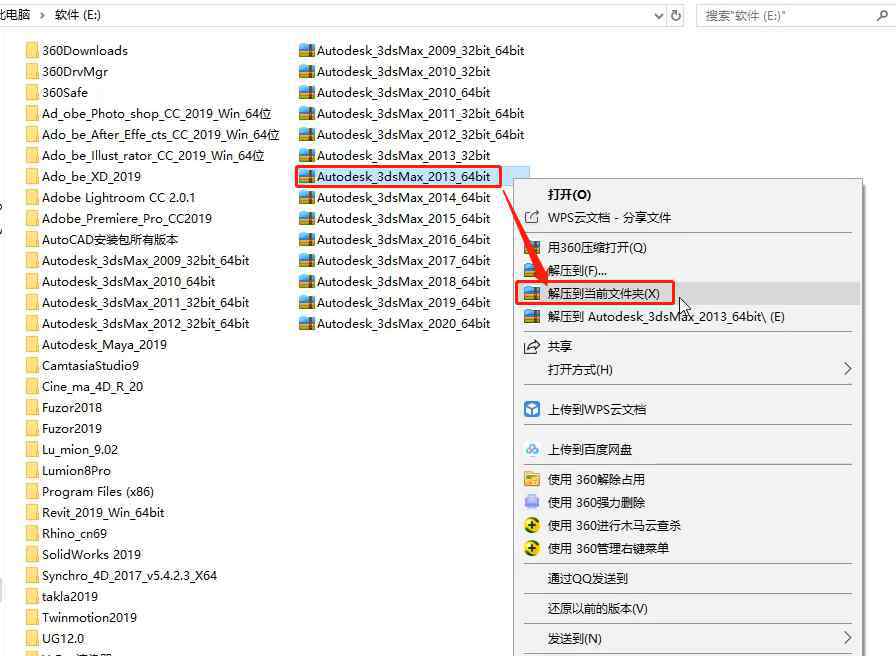Select the Autodesk_3dsMax_2009_32bit_64bit archive icon
896x656 pixels.
click(307, 50)
